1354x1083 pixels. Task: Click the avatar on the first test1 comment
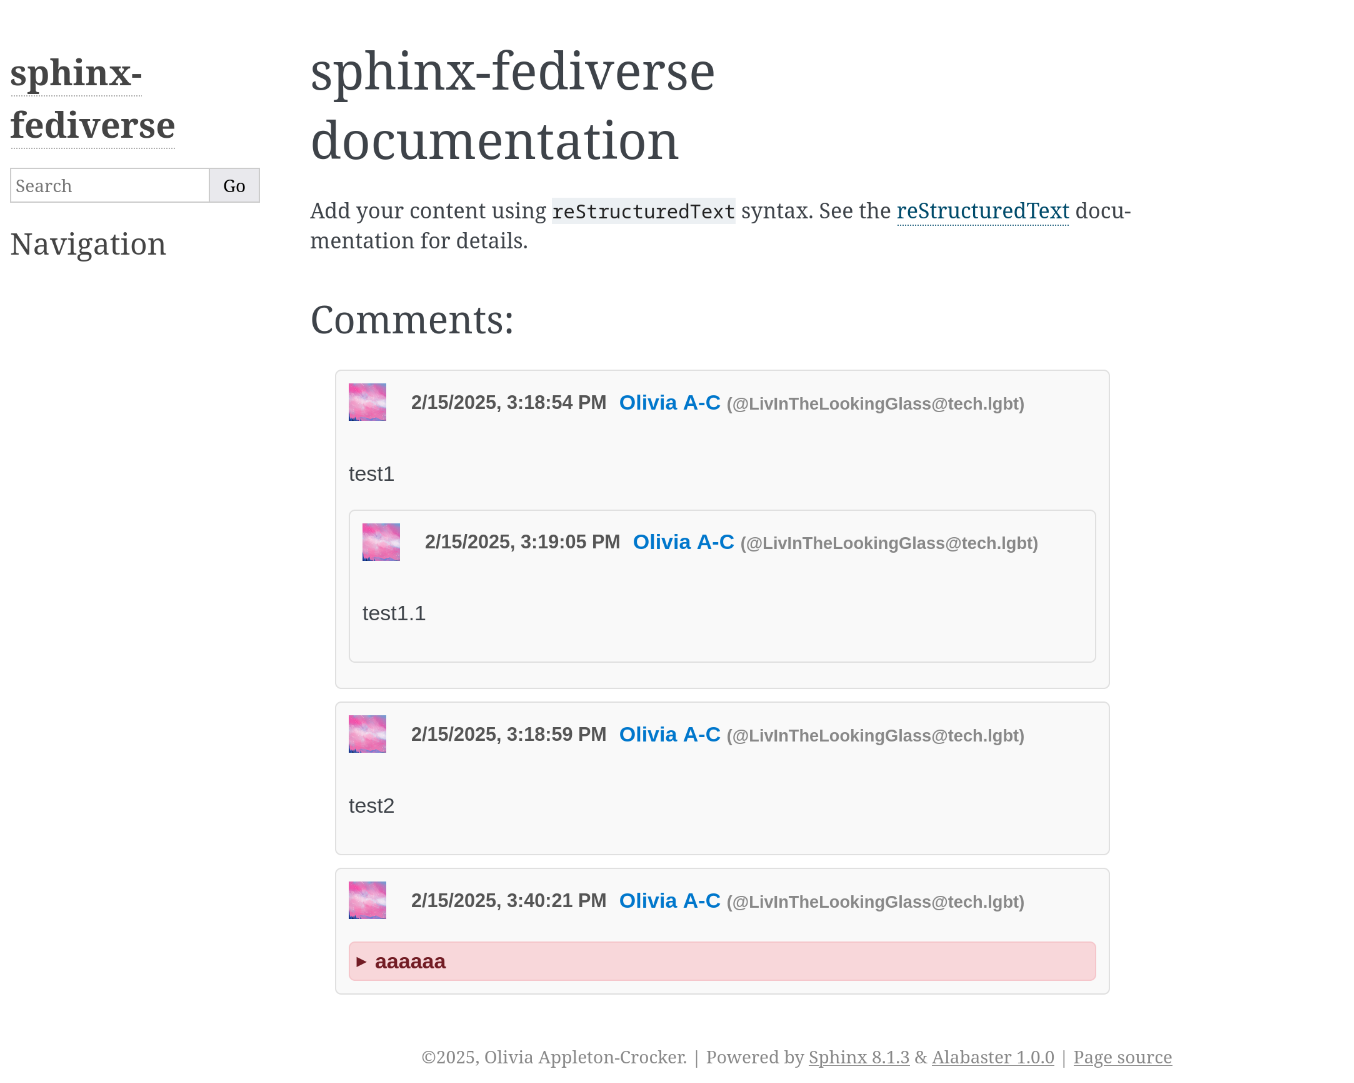(366, 402)
